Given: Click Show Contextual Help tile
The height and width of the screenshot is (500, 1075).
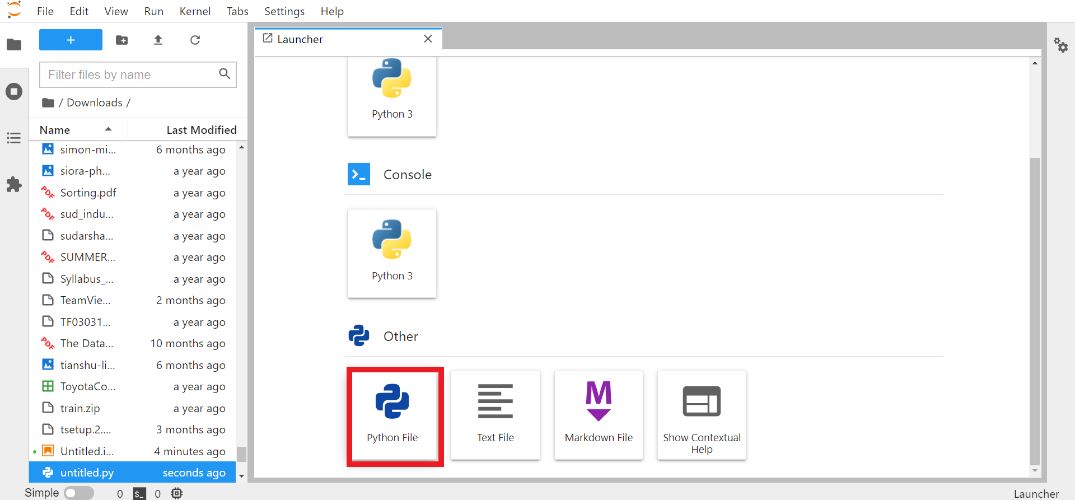Looking at the screenshot, I should (701, 415).
